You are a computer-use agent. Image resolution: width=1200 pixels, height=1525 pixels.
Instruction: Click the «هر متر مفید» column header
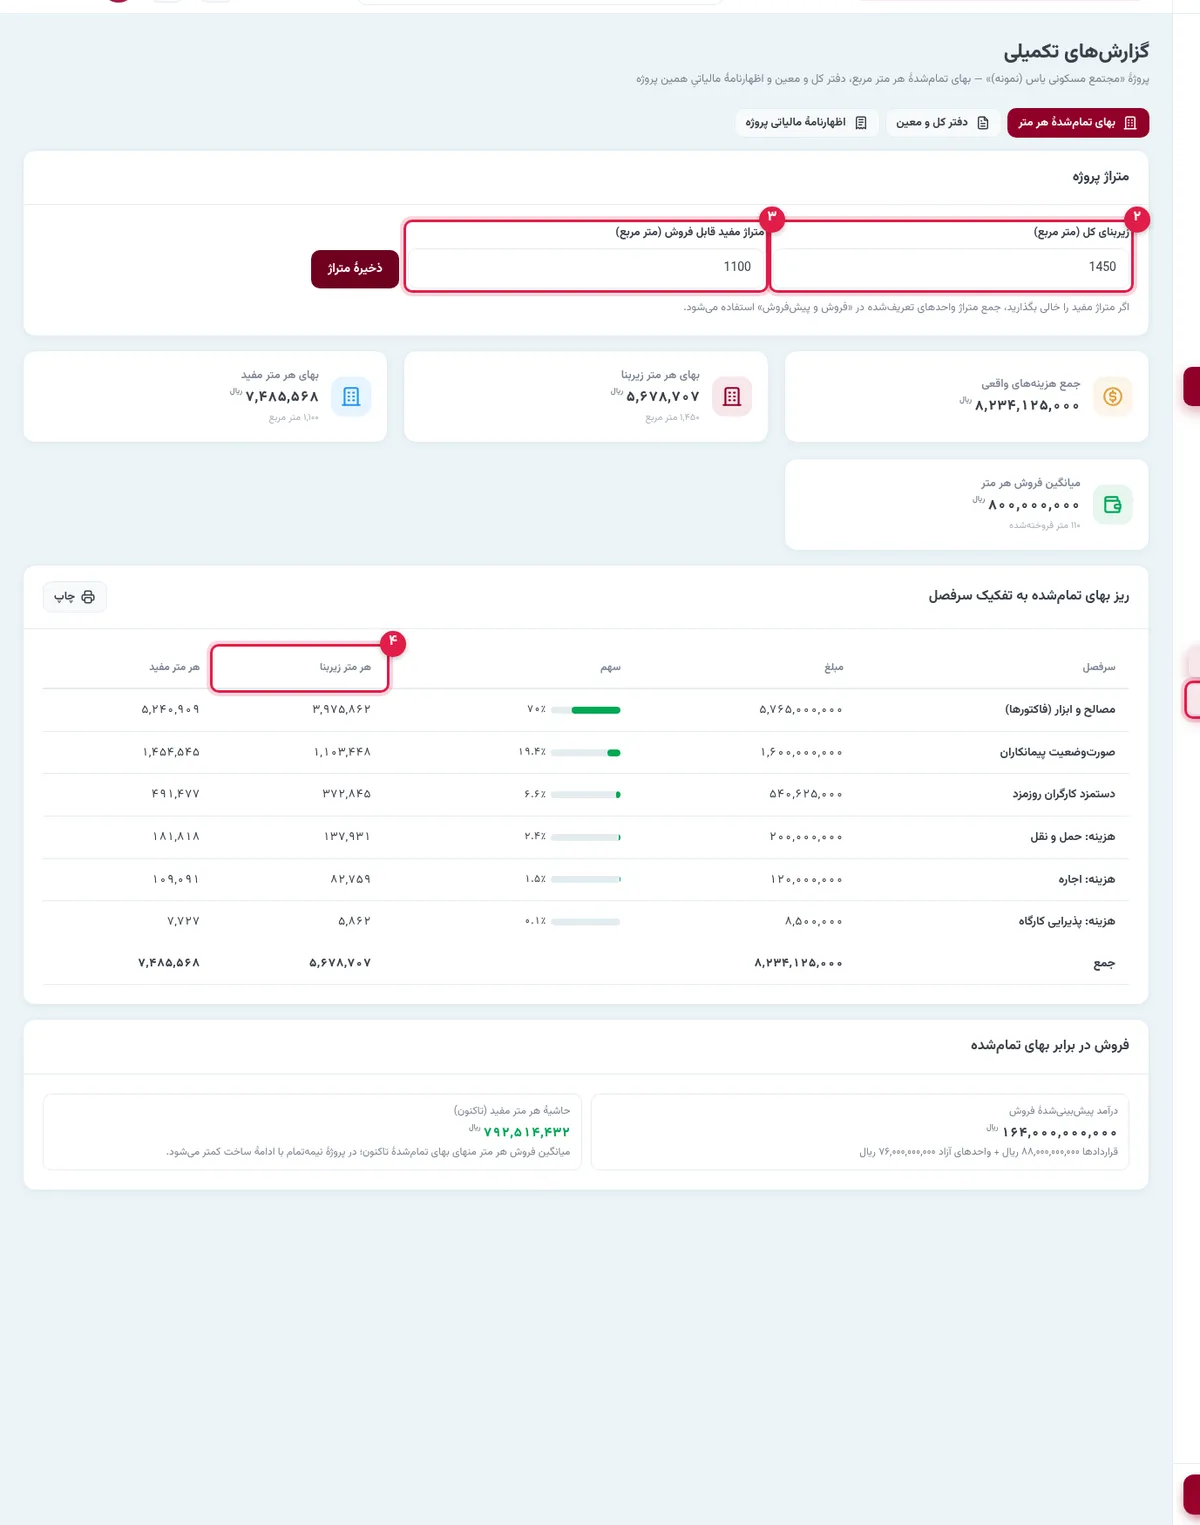(174, 667)
